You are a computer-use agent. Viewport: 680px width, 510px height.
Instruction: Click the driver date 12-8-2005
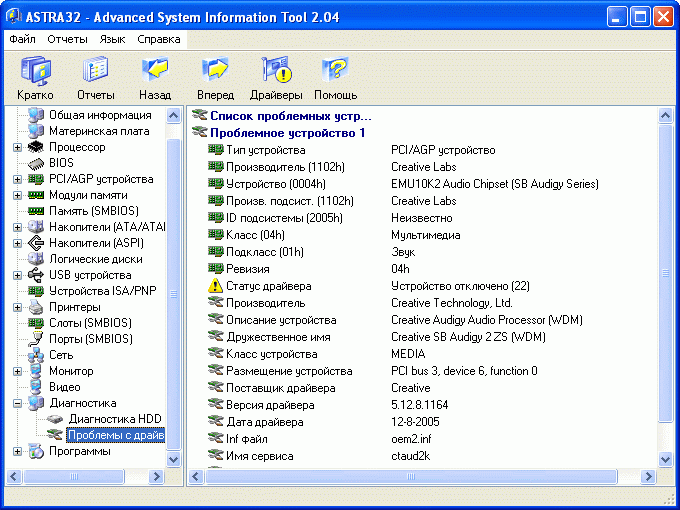click(x=415, y=422)
